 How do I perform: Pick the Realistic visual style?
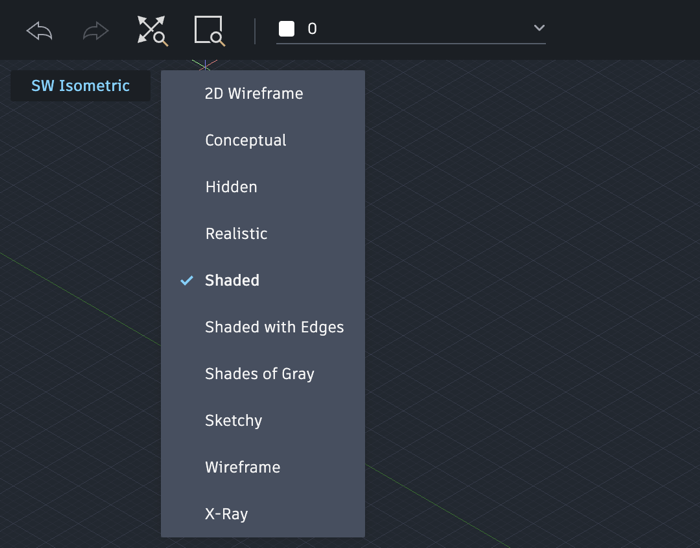[x=236, y=234]
